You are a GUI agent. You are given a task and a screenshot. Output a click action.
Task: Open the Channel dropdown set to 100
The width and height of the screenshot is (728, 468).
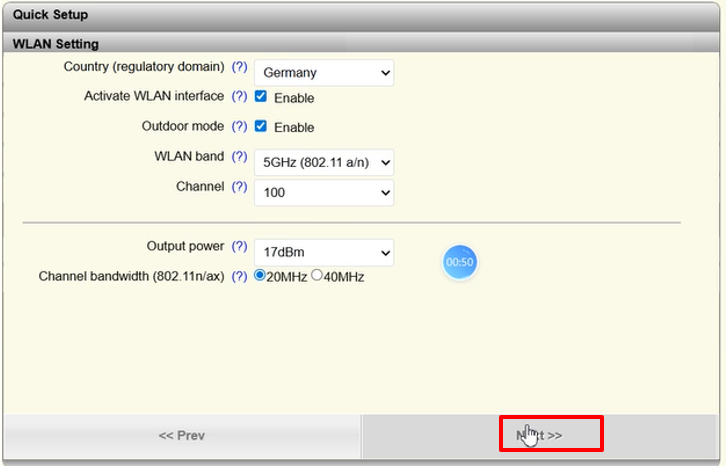[323, 192]
